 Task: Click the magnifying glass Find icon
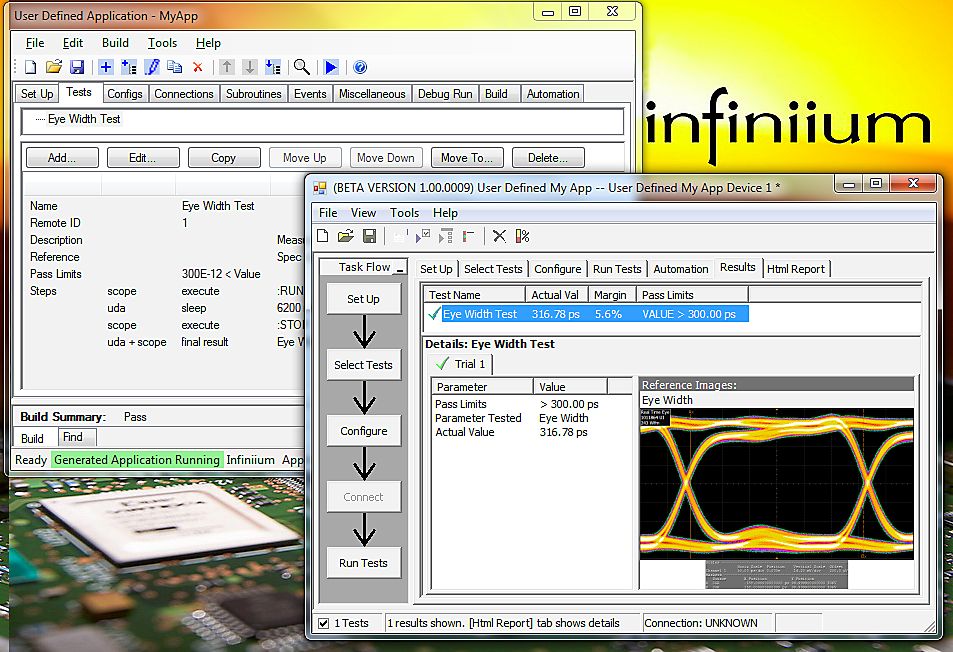(x=301, y=67)
